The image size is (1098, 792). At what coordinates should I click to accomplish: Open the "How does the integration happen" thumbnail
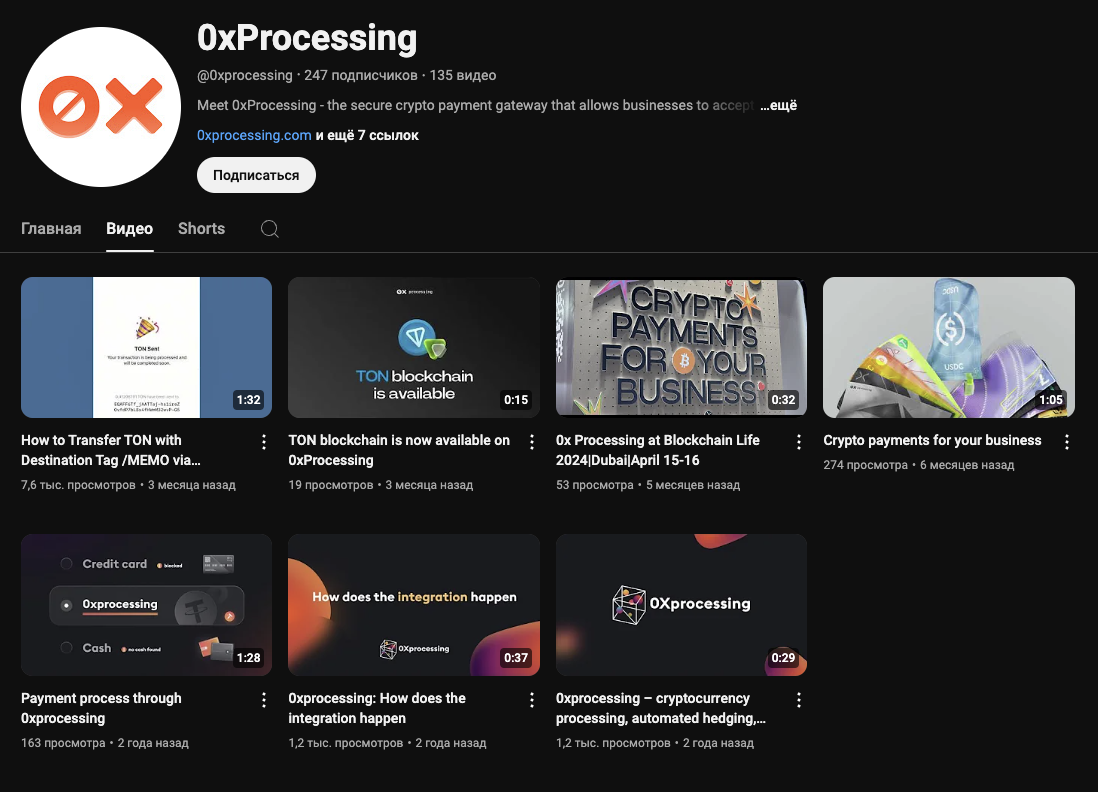[x=414, y=605]
